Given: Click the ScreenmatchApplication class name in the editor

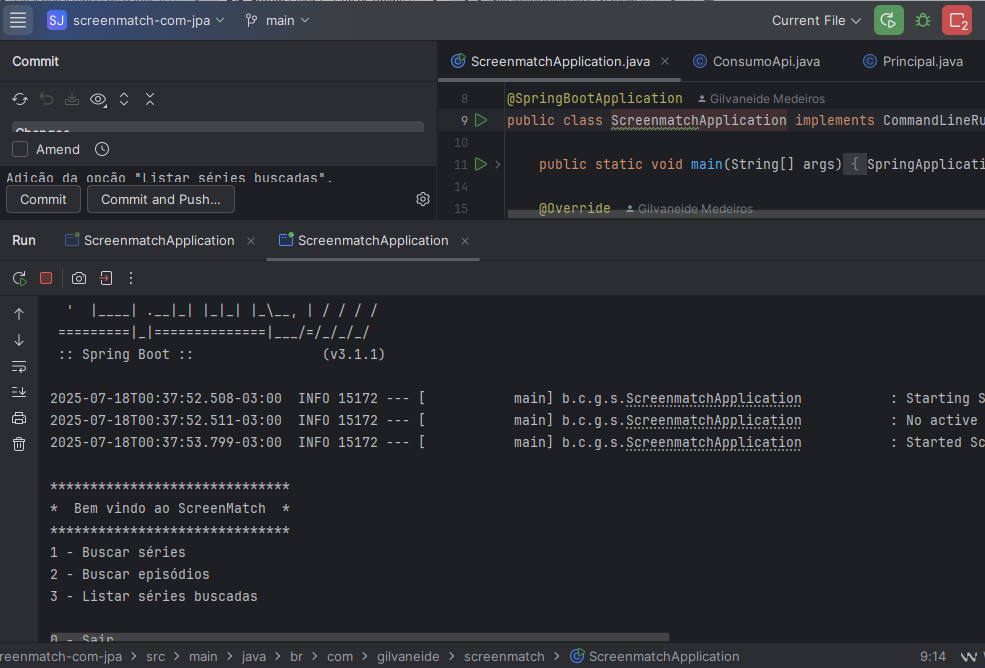Looking at the screenshot, I should point(699,120).
